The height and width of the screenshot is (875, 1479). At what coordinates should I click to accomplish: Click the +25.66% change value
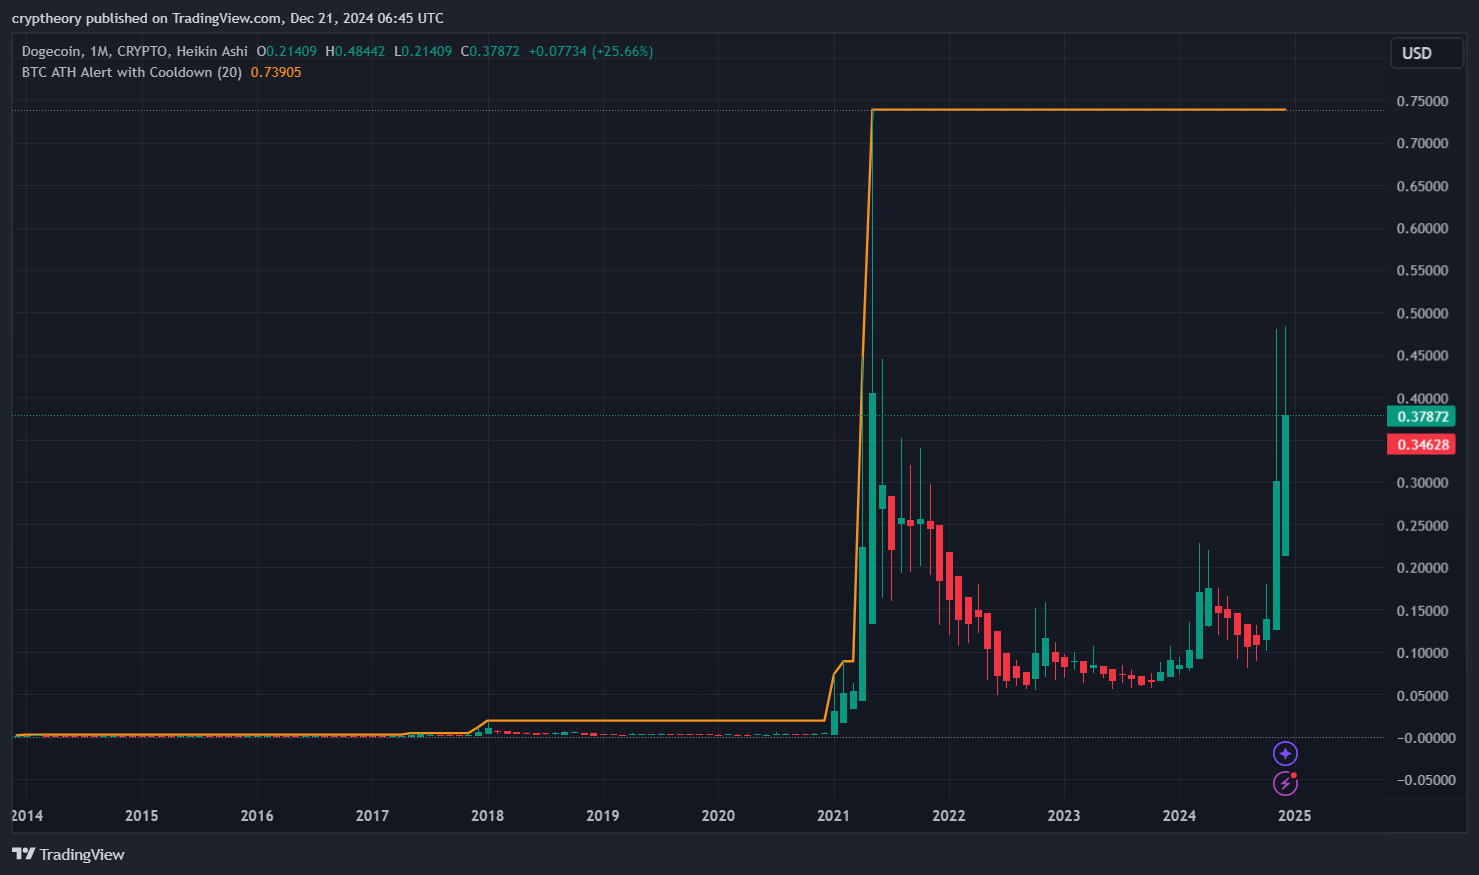[622, 51]
